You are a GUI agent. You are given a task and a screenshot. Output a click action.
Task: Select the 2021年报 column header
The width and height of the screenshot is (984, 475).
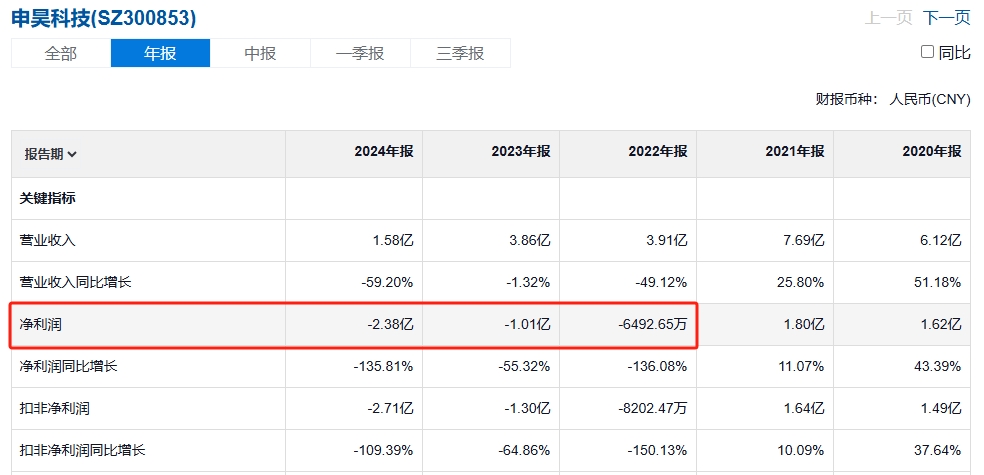click(x=794, y=151)
